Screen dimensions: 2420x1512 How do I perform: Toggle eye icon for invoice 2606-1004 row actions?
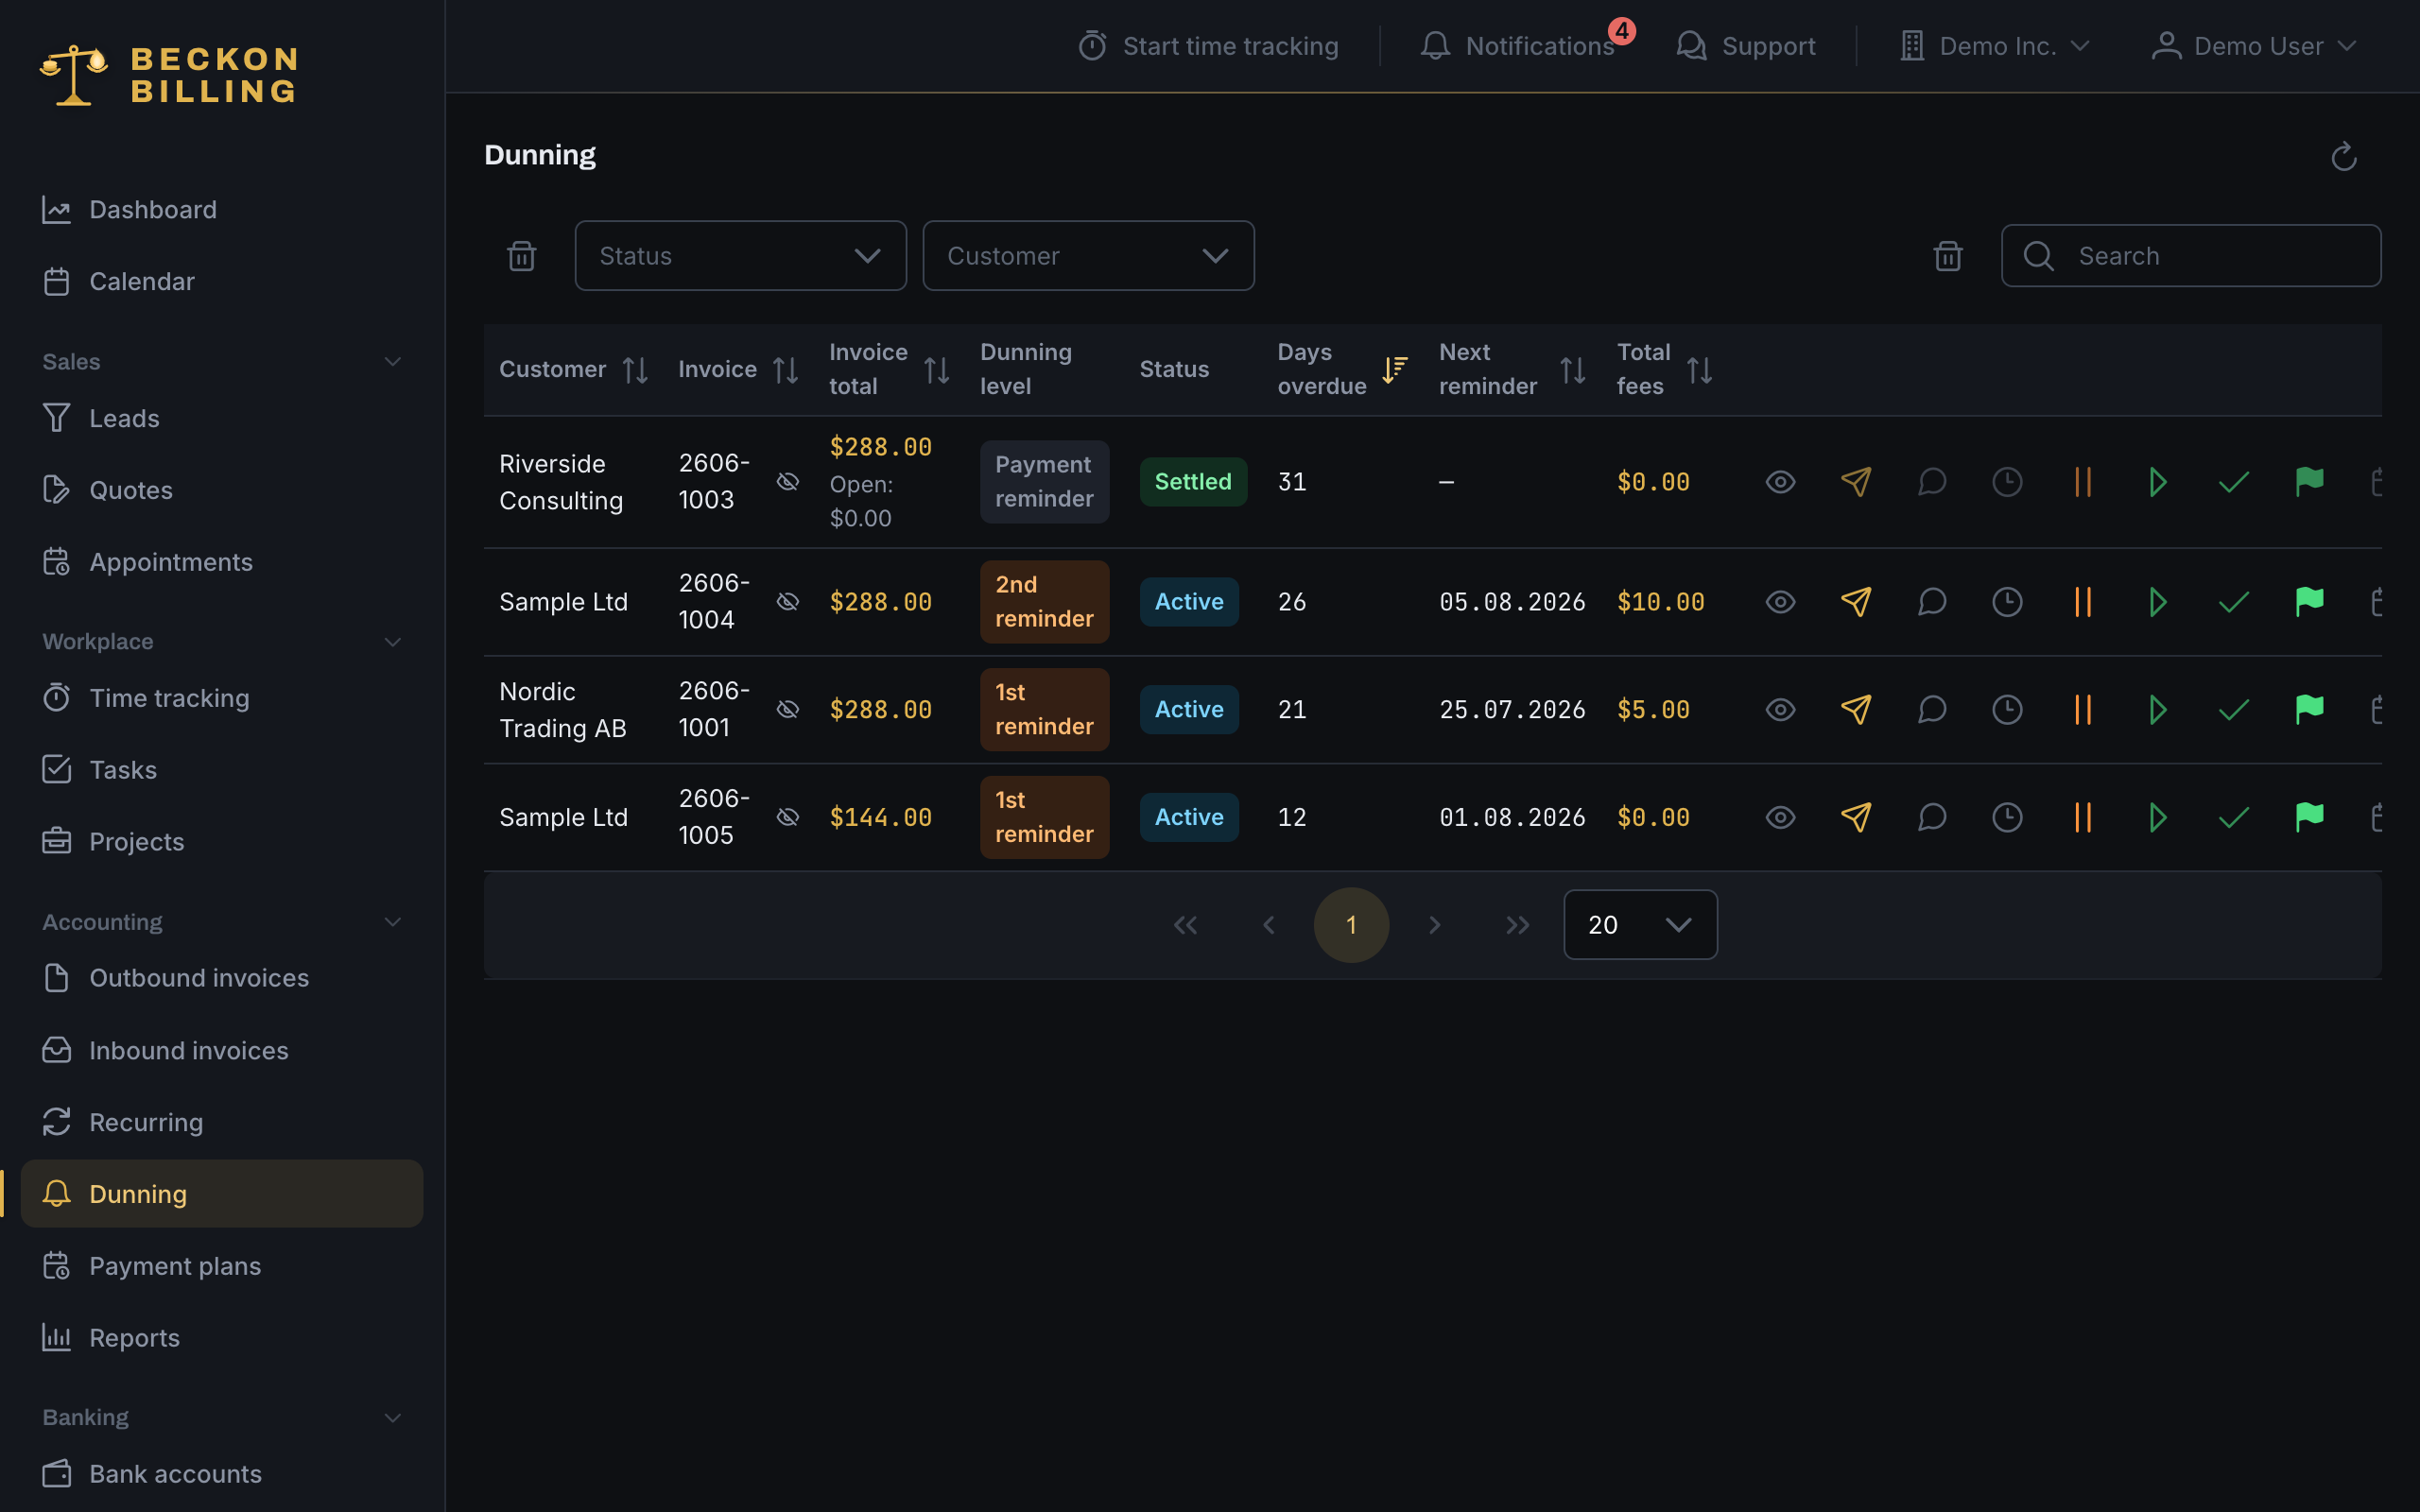pyautogui.click(x=1780, y=602)
